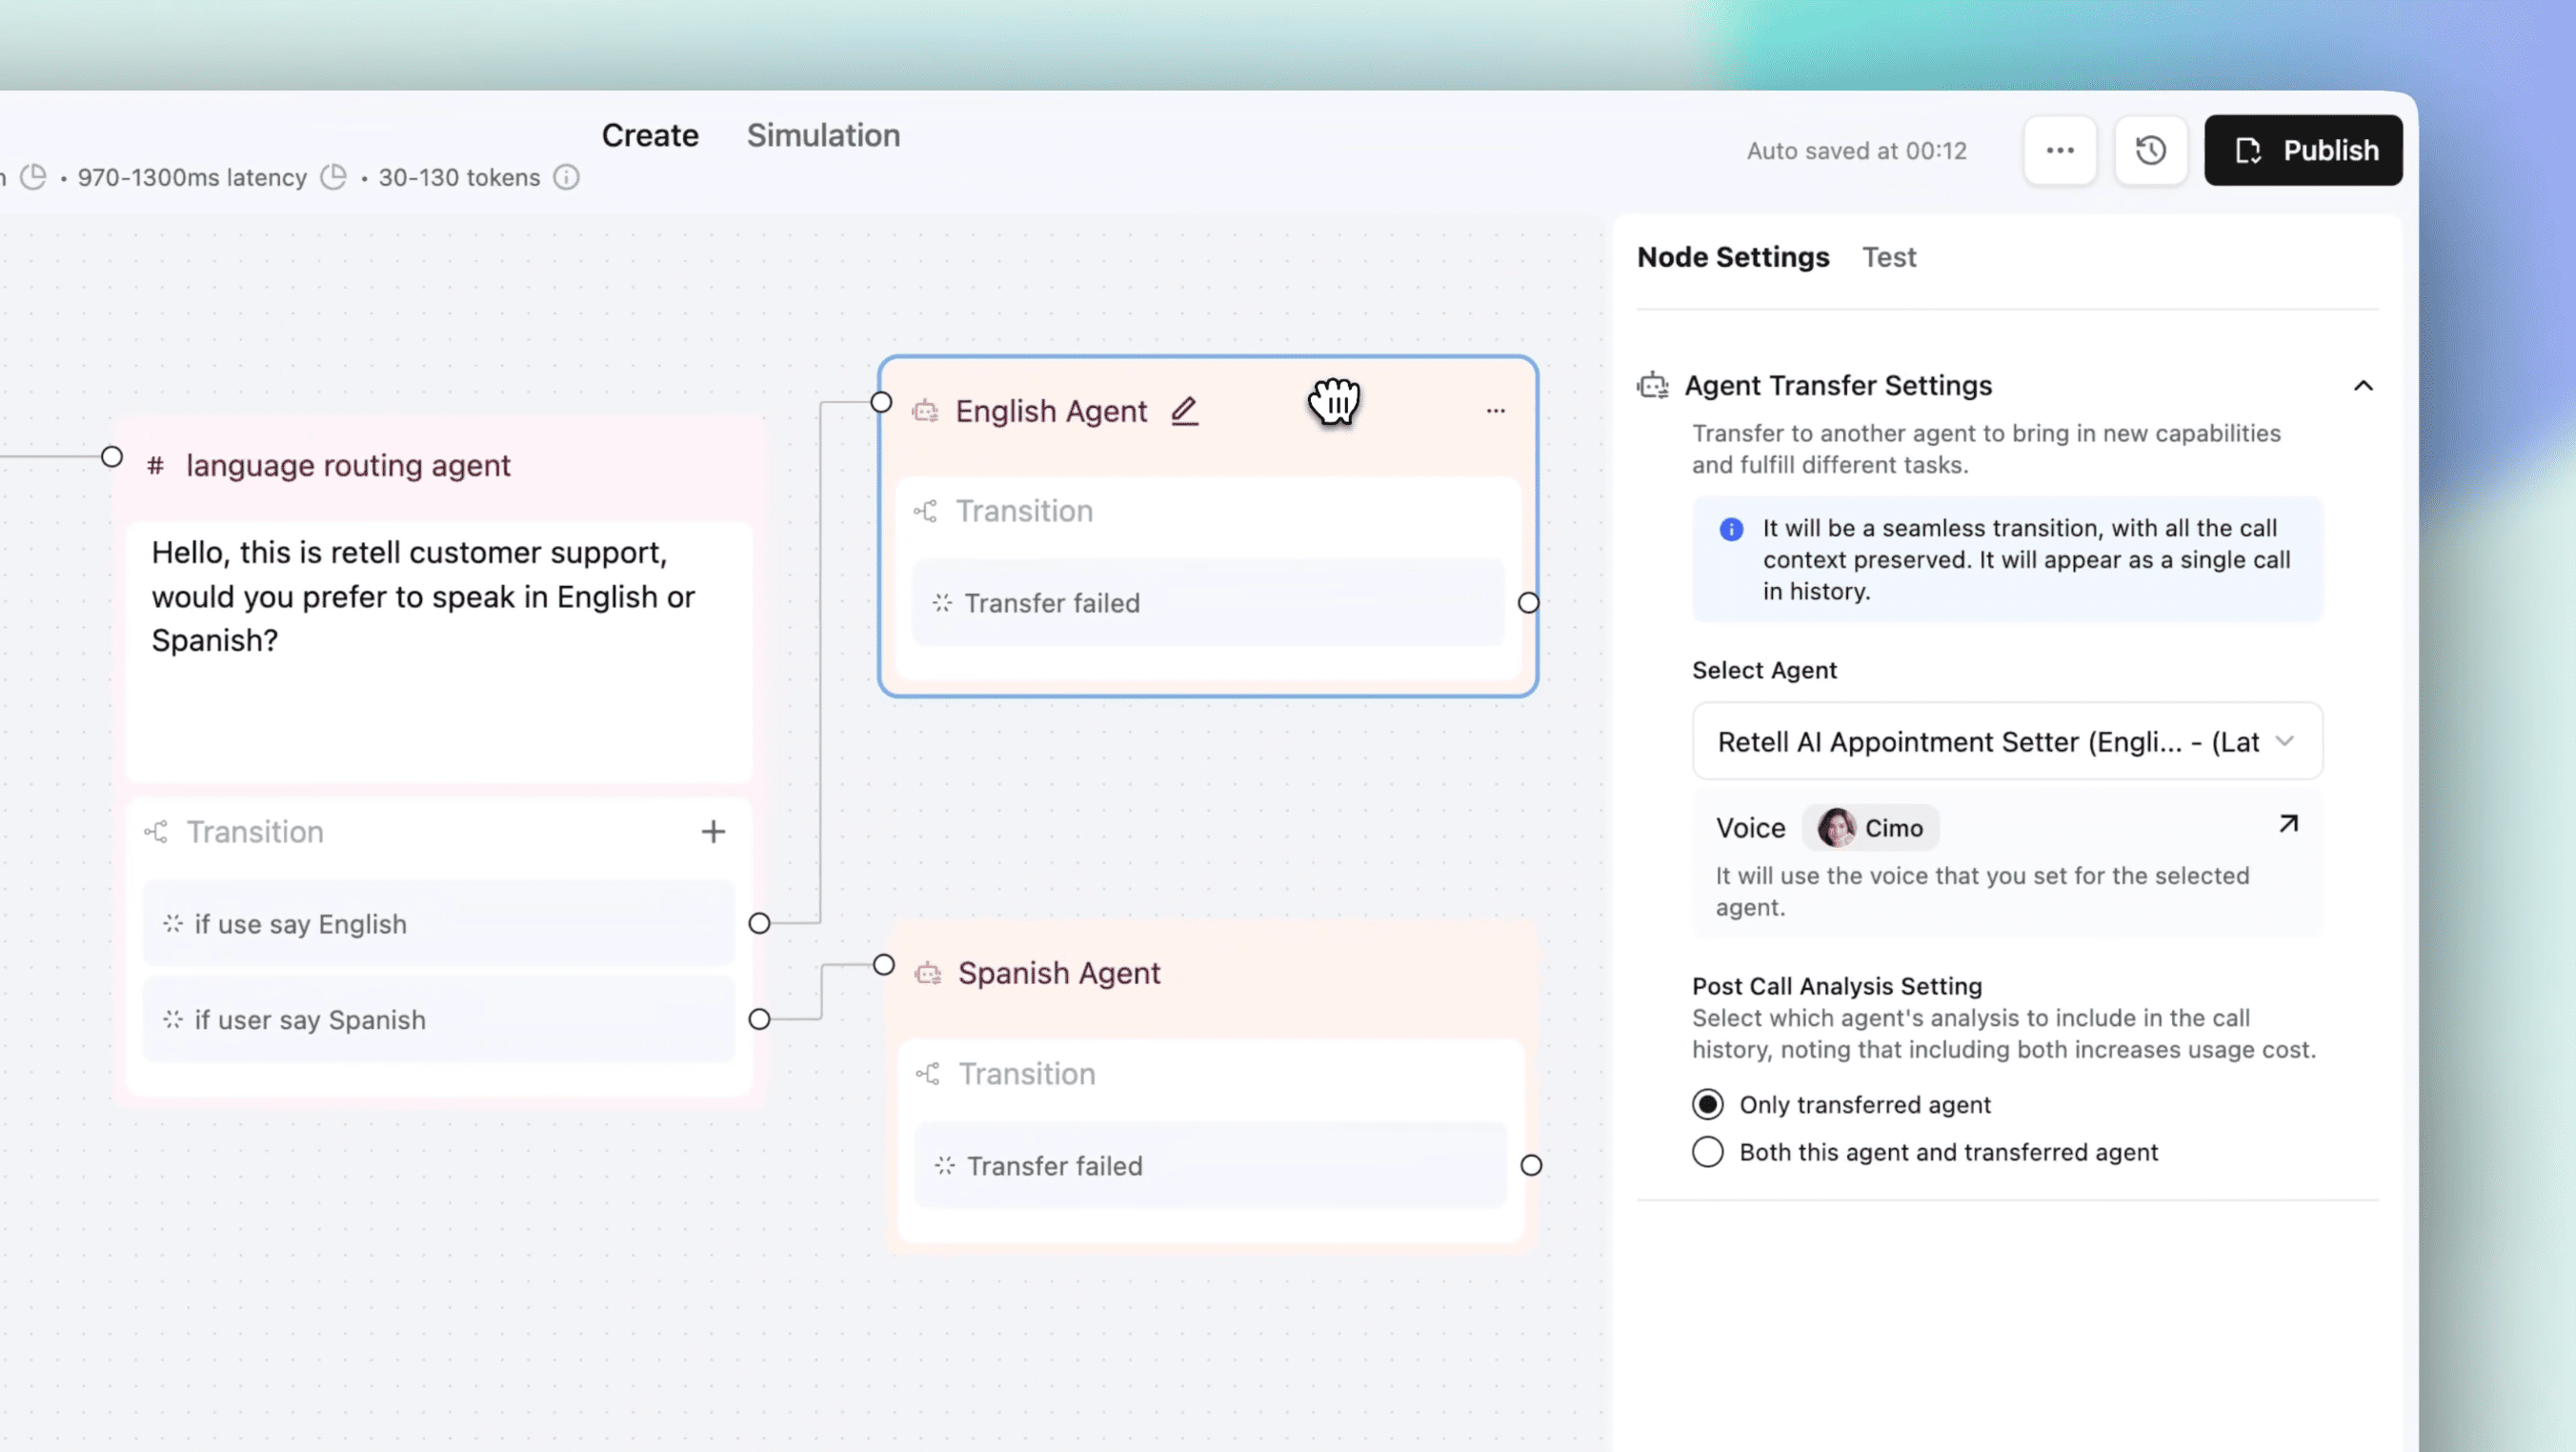This screenshot has height=1452, width=2576.
Task: Click the '30-130 tokens' text
Action: coord(459,178)
